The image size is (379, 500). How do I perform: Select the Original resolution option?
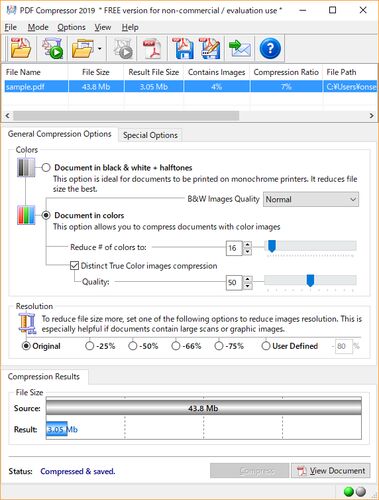point(26,346)
